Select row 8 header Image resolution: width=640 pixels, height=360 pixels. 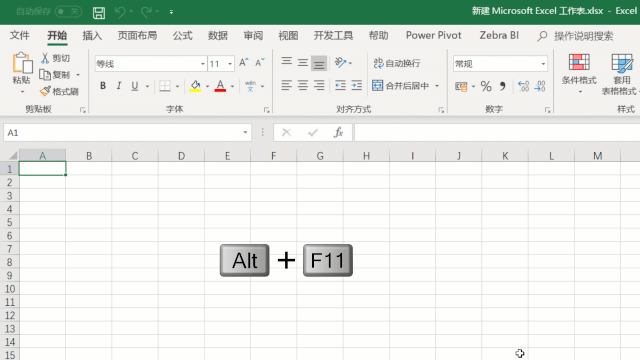9,262
